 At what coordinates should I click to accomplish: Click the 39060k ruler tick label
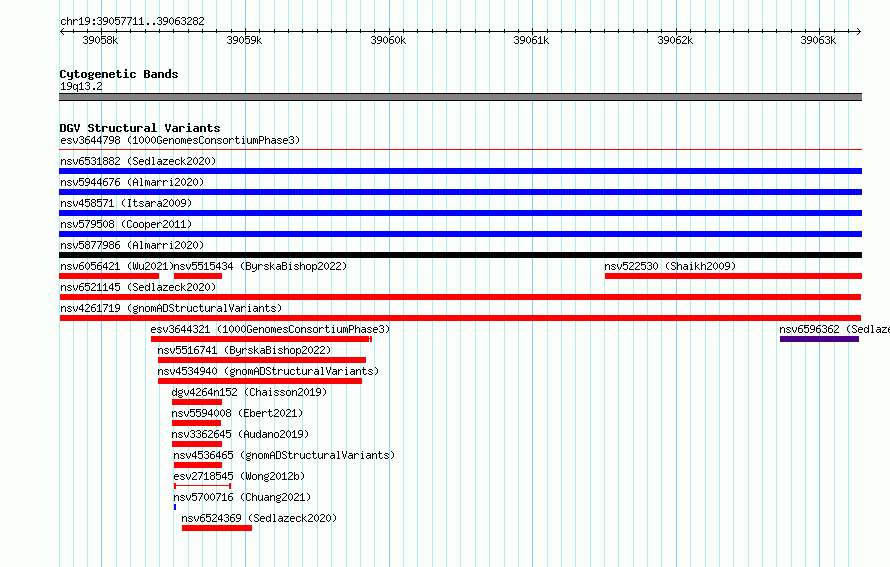pyautogui.click(x=388, y=40)
